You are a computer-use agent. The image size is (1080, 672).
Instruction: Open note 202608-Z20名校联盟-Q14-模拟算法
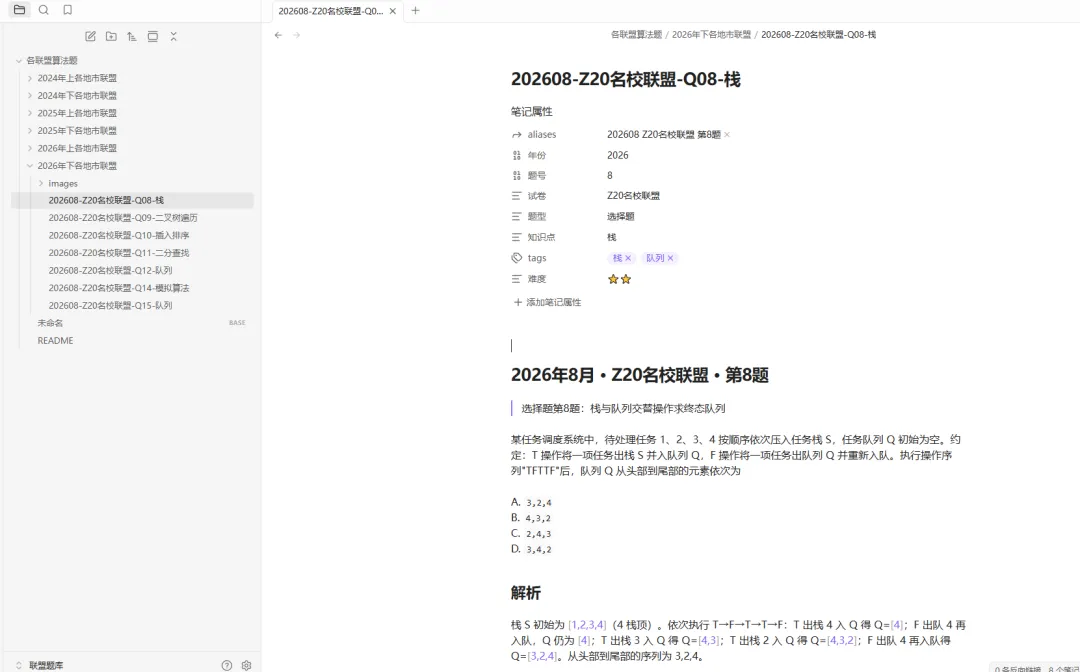pyautogui.click(x=118, y=288)
